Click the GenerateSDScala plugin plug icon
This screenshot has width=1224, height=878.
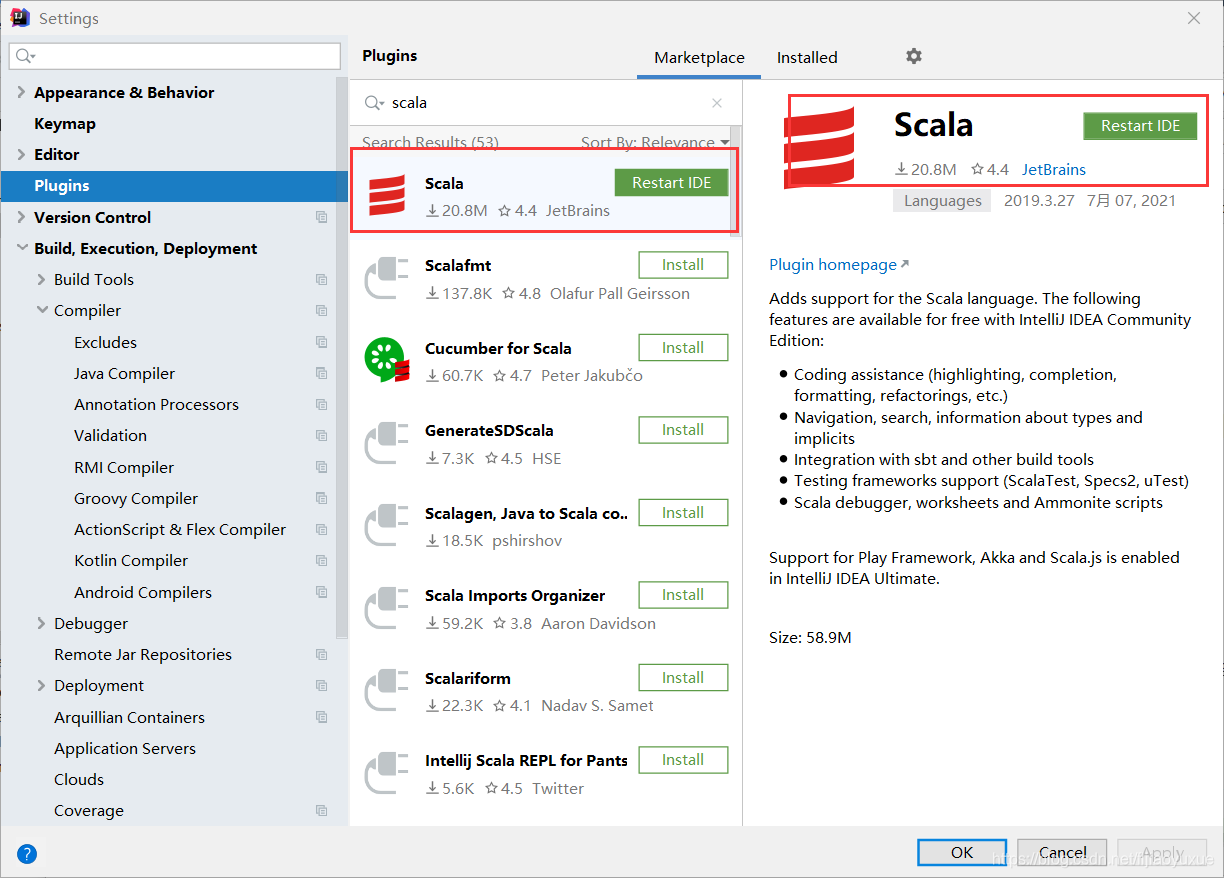(x=387, y=443)
